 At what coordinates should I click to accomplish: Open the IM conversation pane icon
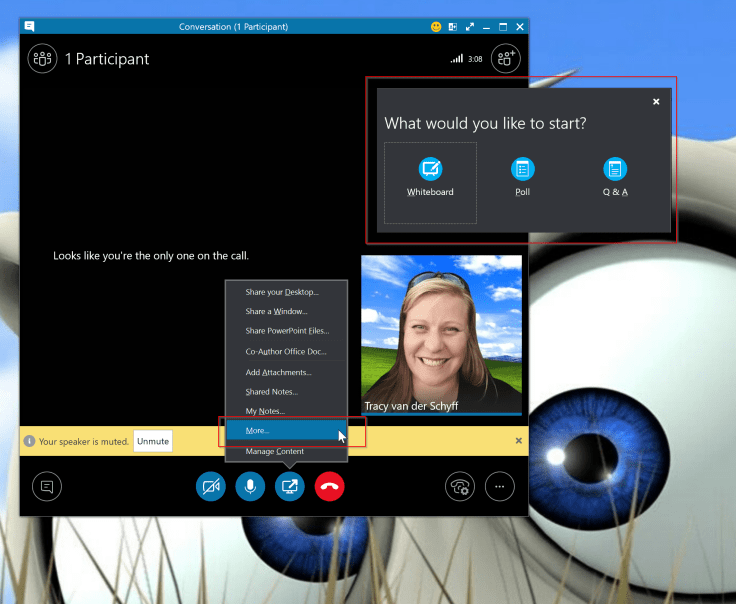46,487
